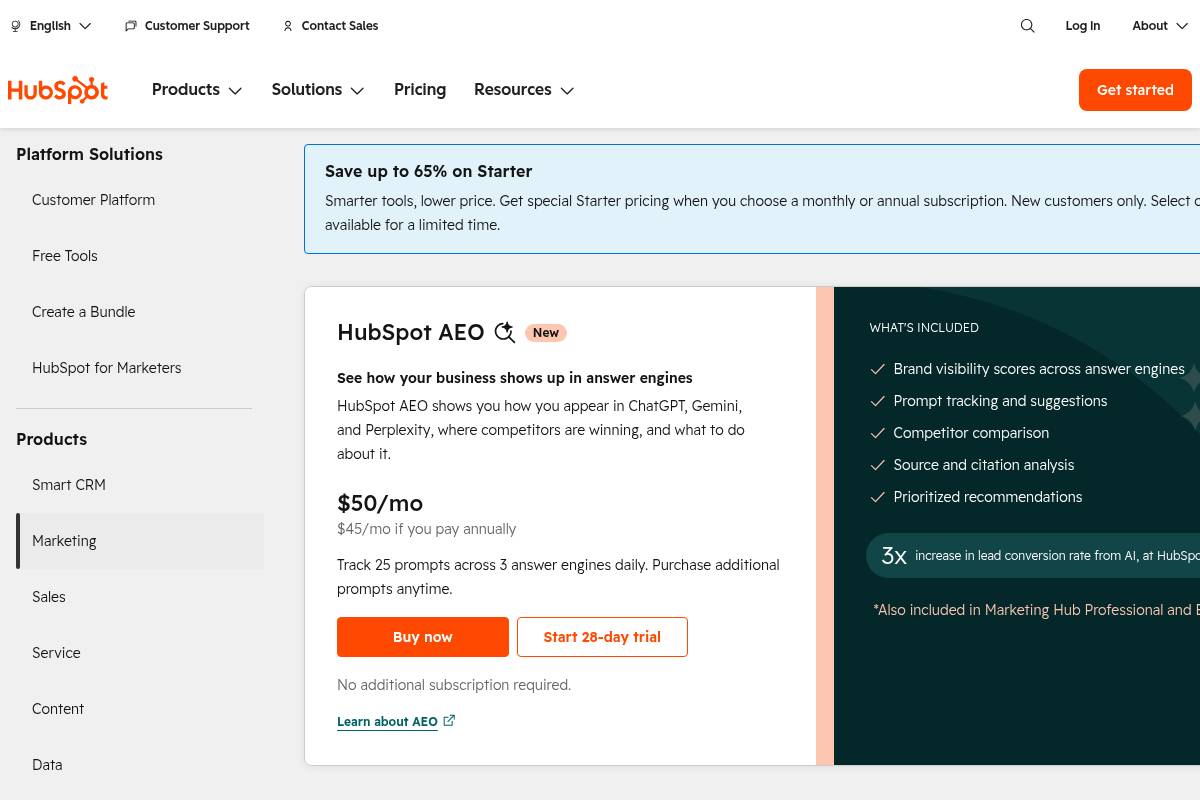Viewport: 1200px width, 800px height.
Task: Click the New badge next to HubSpot AEO
Action: [546, 333]
